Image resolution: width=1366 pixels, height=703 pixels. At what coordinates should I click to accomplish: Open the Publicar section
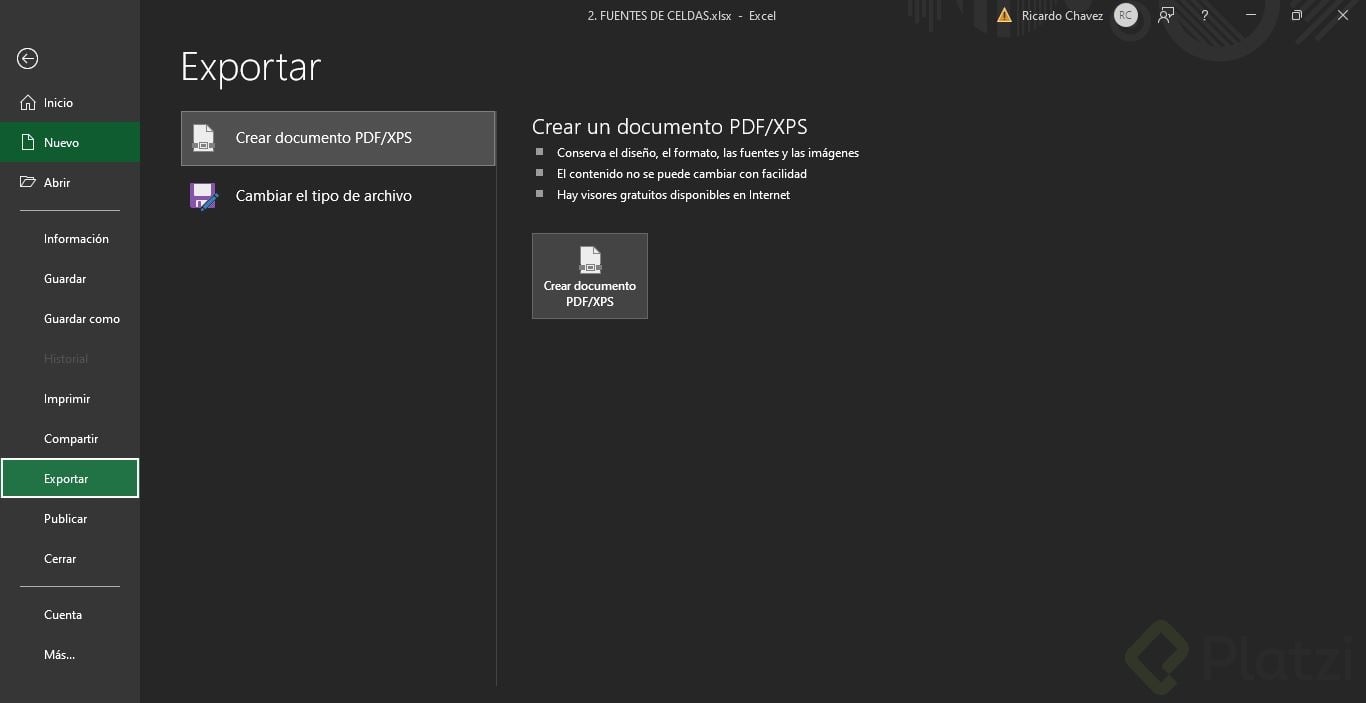coord(70,519)
